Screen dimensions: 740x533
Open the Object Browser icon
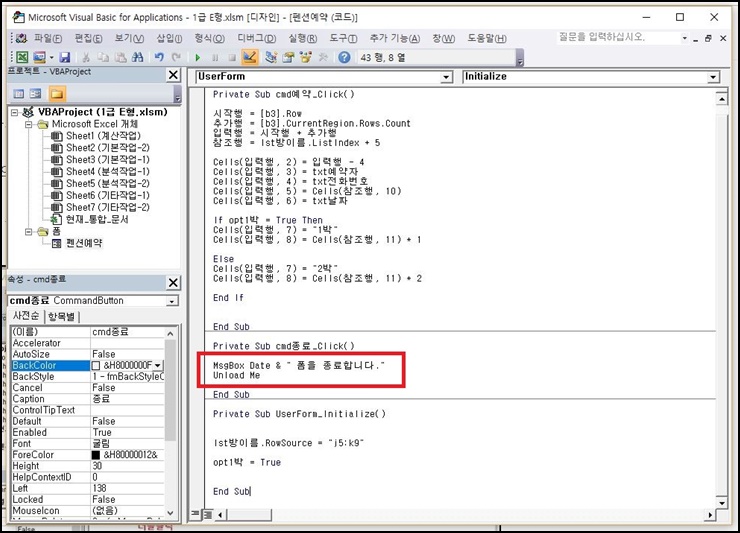305,57
